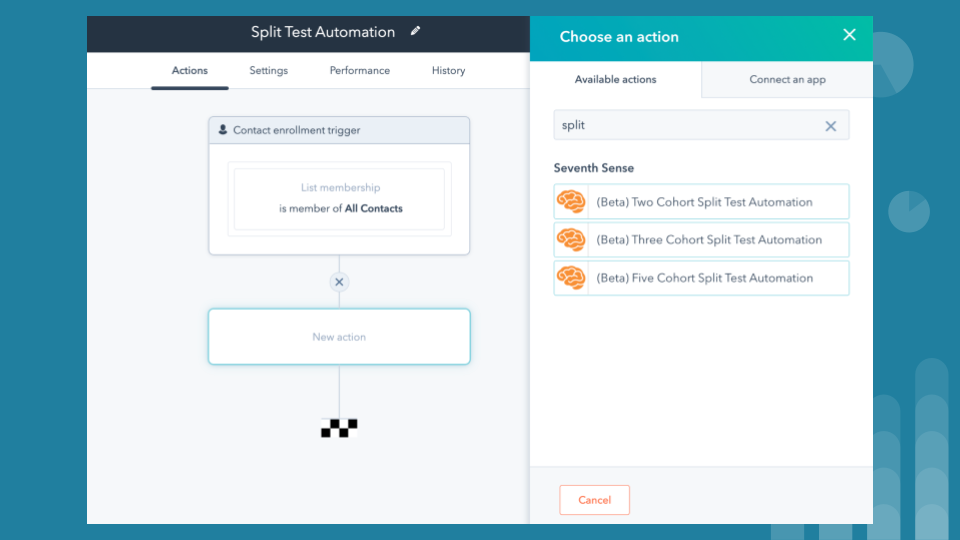Click brain icon for Two Cohort Split Test

571,202
